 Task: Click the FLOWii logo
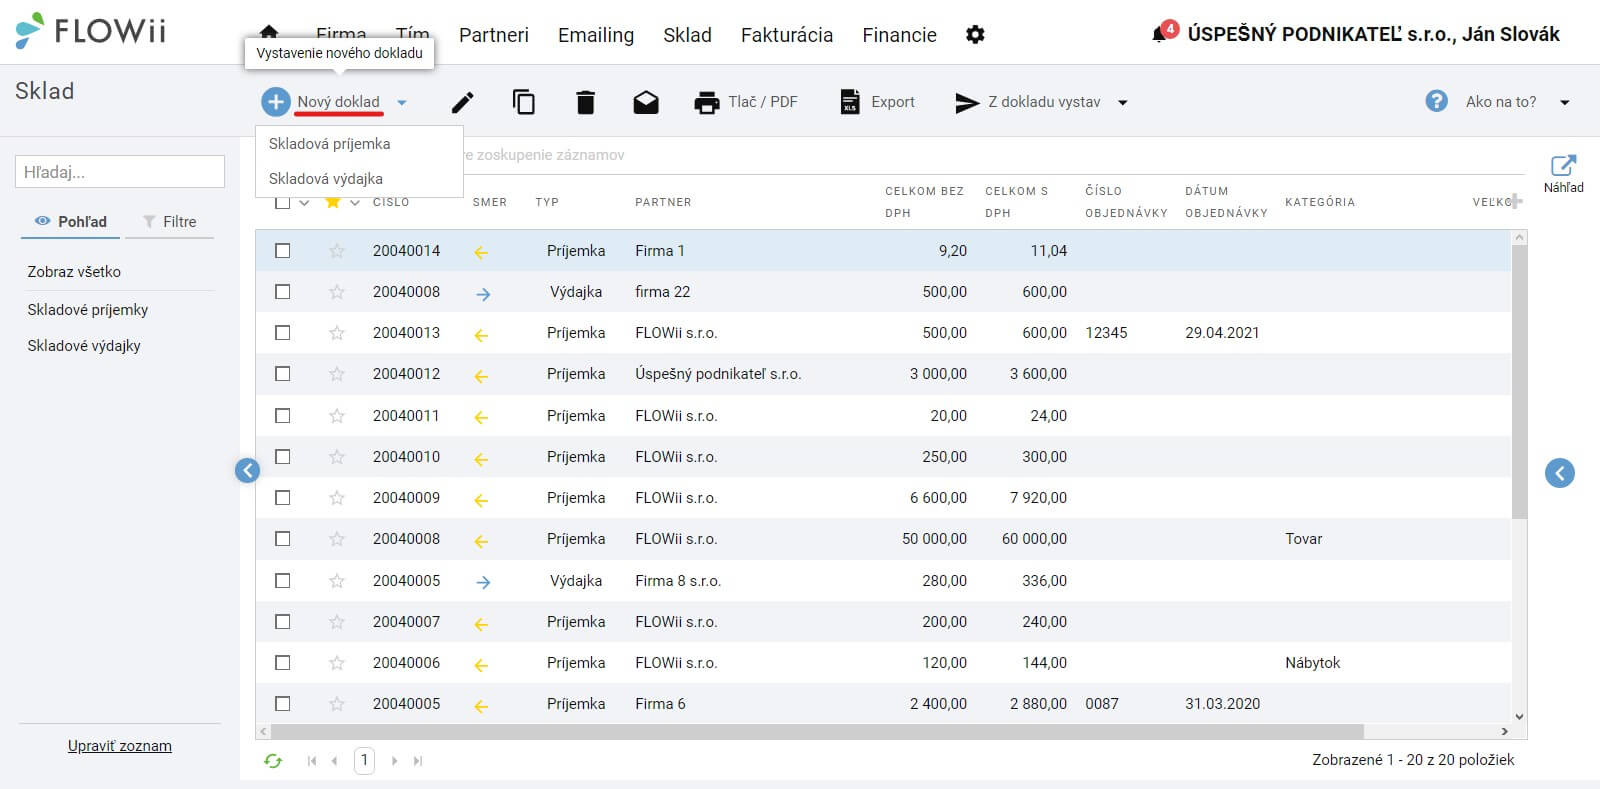click(x=90, y=31)
